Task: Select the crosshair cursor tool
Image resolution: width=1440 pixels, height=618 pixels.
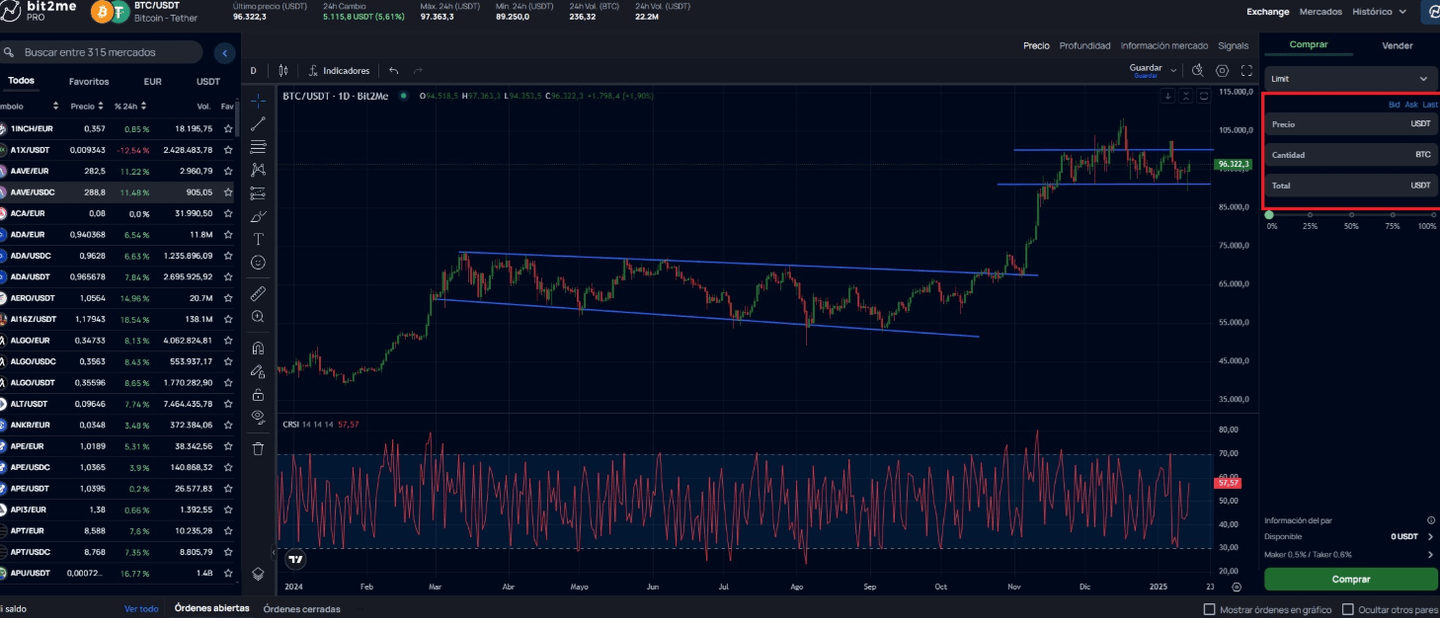Action: click(x=258, y=100)
